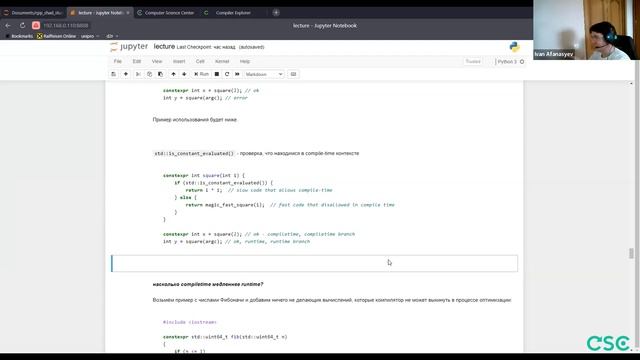
Task: Open the command palette keyboard icon
Action: click(x=293, y=74)
